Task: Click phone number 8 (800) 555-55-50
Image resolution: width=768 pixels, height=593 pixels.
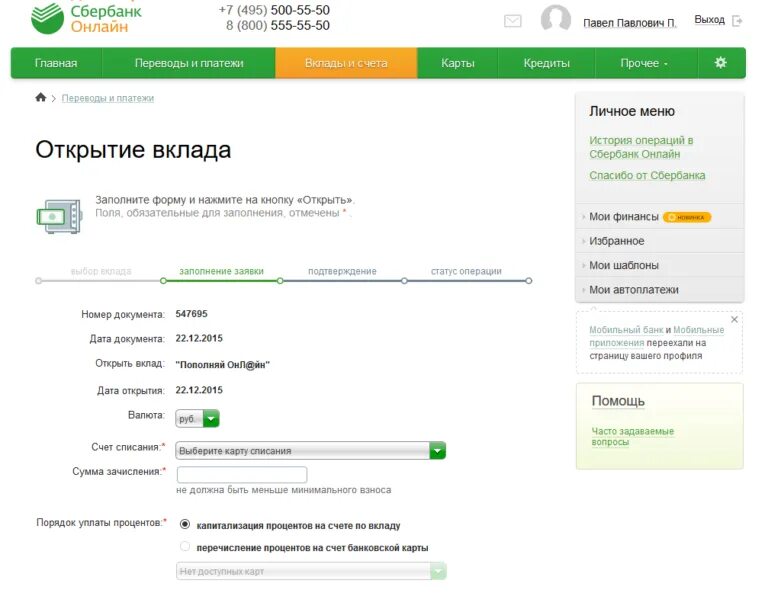Action: (x=278, y=25)
